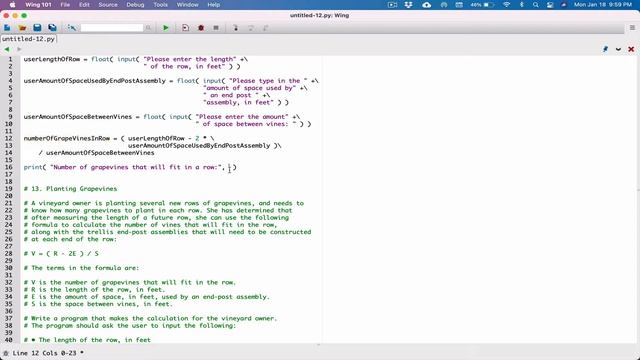
Task: Click the screen recording menu bar icon
Action: coord(392,5)
